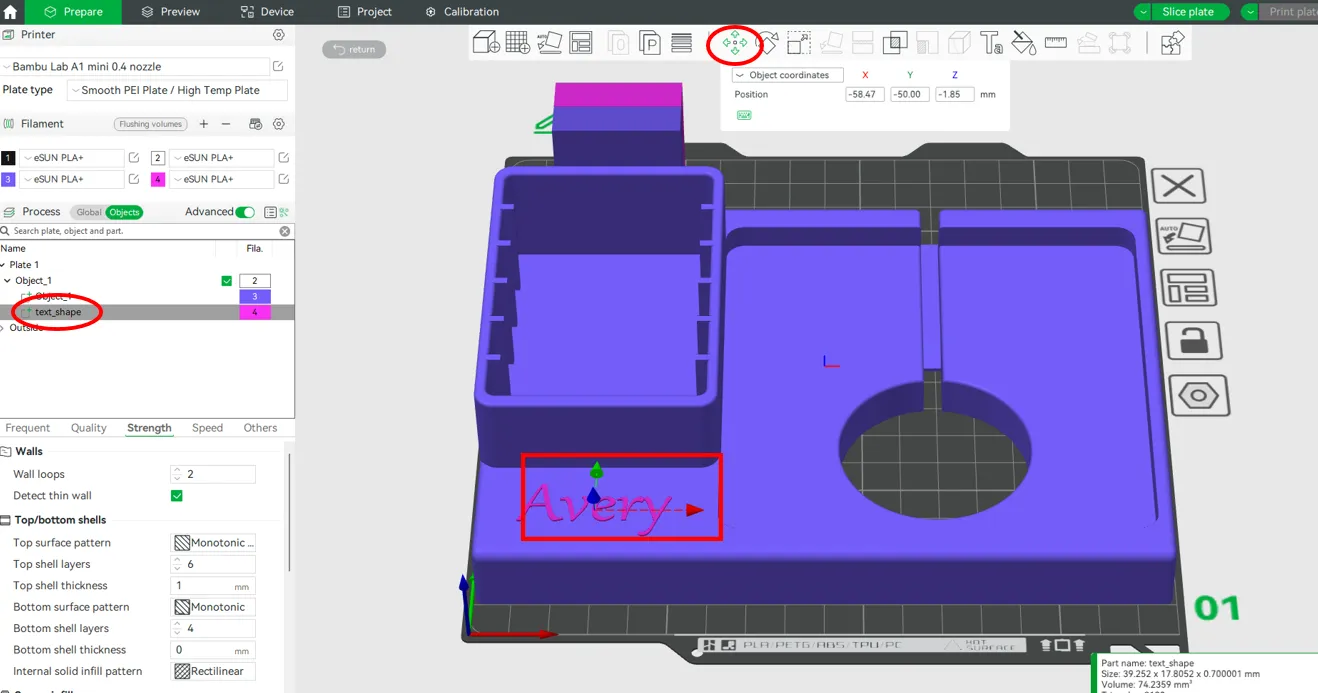Open the Plate type dropdown
The height and width of the screenshot is (693, 1318).
(x=177, y=90)
